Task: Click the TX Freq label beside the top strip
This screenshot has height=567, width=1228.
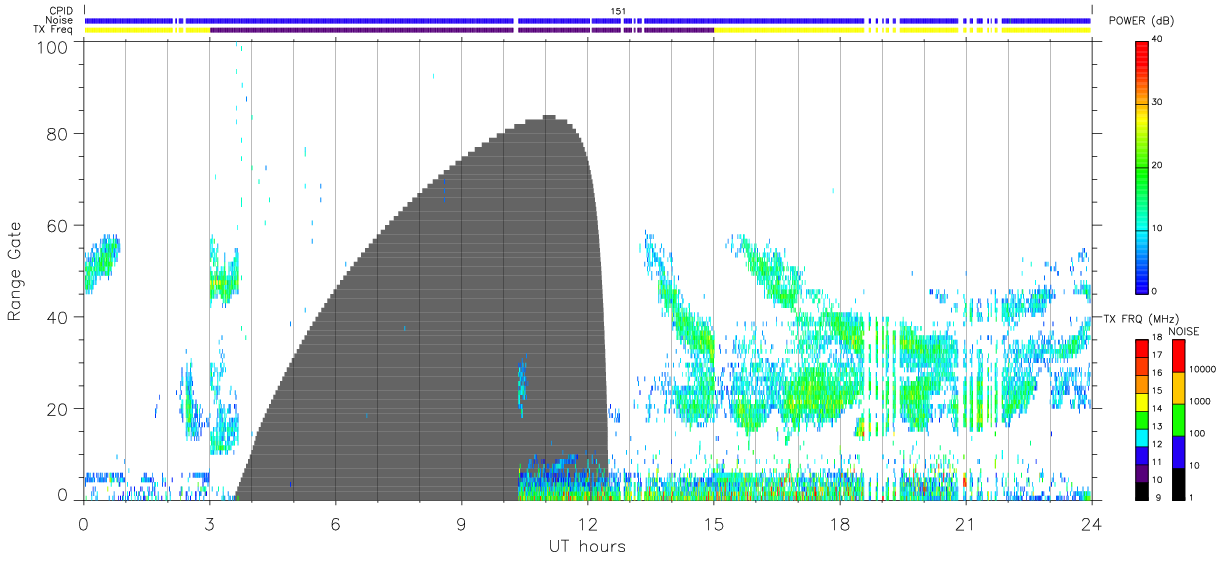Action: click(54, 30)
